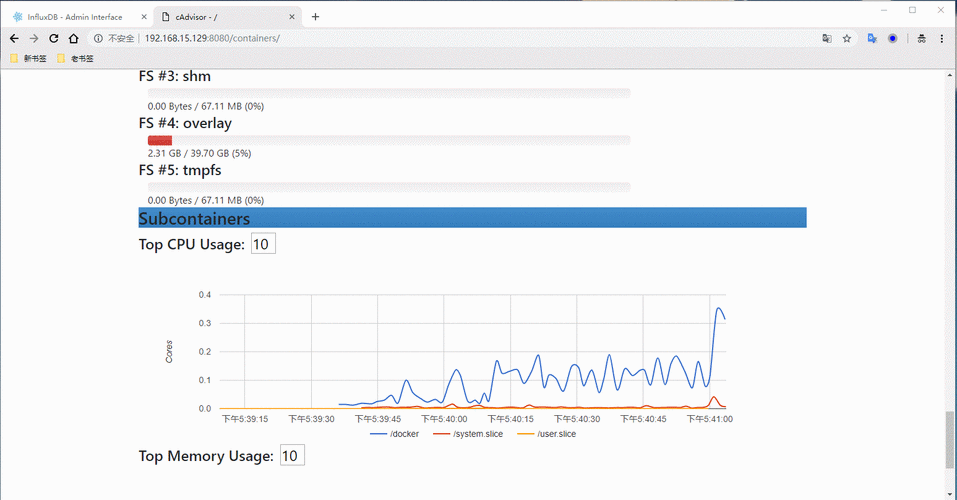Select the text 2.31 GB / 39.70 GB (5%)
957x500 pixels.
[199, 153]
